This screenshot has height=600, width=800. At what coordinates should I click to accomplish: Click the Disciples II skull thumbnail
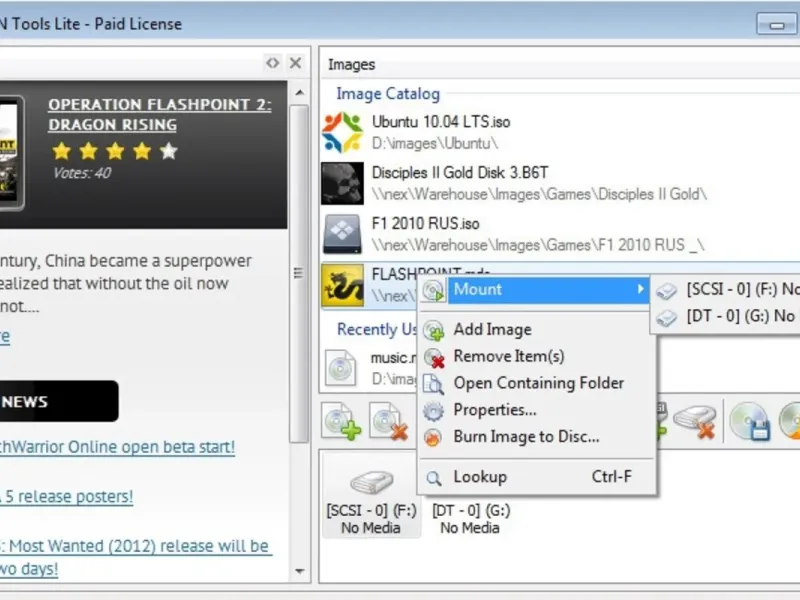tap(342, 183)
